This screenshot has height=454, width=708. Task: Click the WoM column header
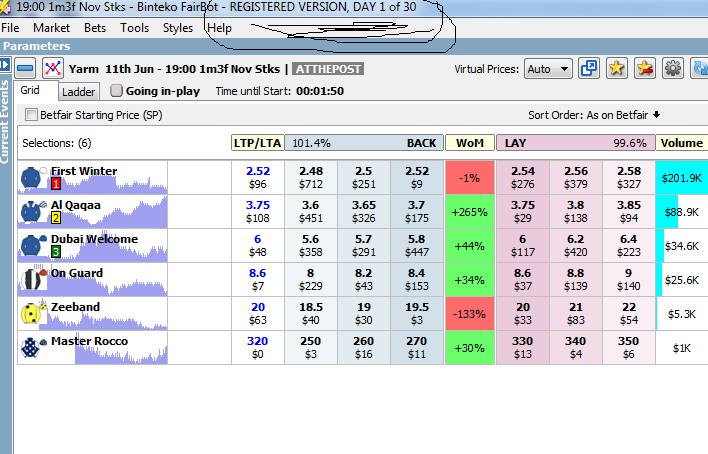(x=470, y=143)
